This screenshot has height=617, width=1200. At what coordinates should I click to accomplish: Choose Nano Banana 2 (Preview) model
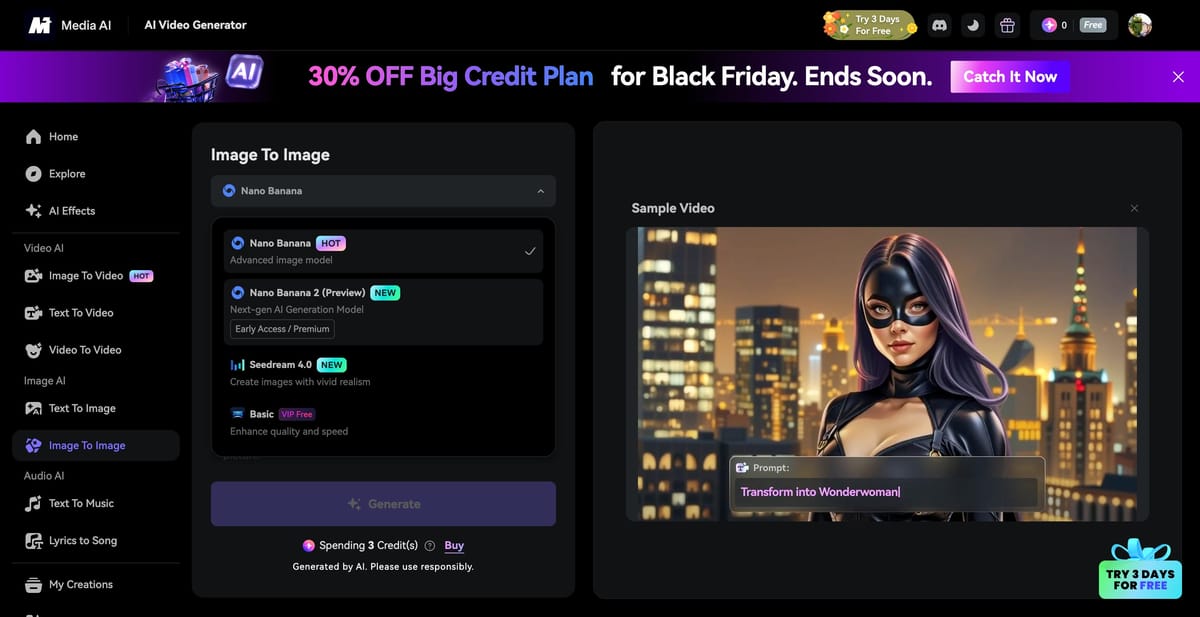383,312
